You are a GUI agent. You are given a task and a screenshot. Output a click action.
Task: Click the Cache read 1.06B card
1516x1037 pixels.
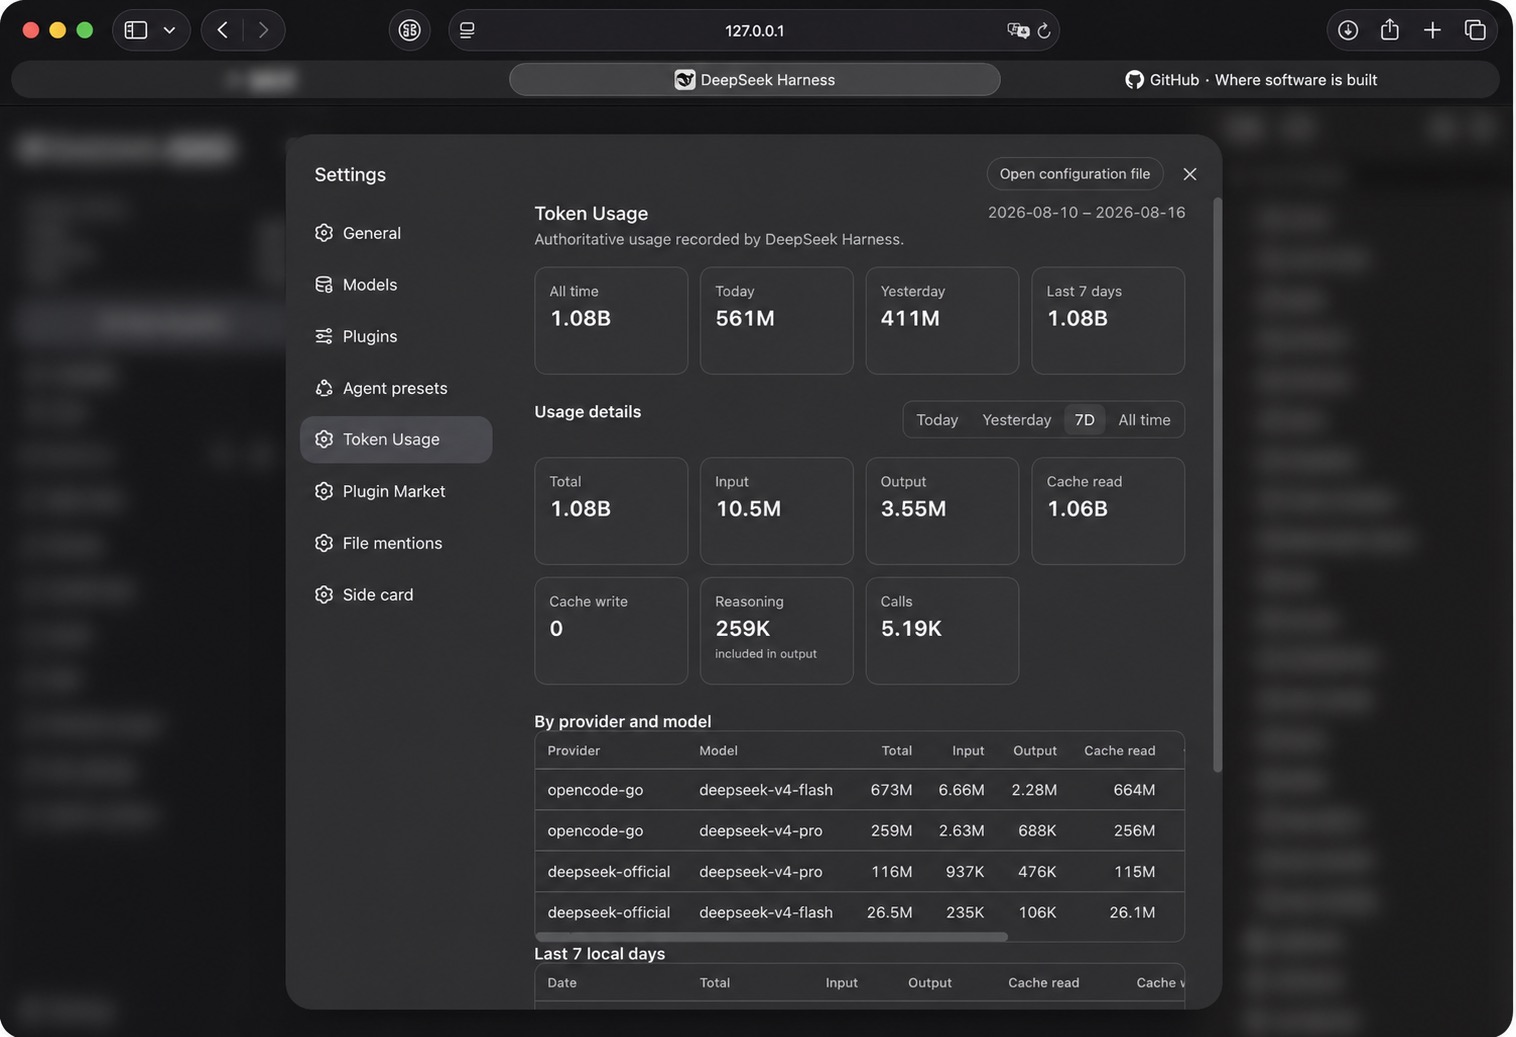click(x=1108, y=511)
